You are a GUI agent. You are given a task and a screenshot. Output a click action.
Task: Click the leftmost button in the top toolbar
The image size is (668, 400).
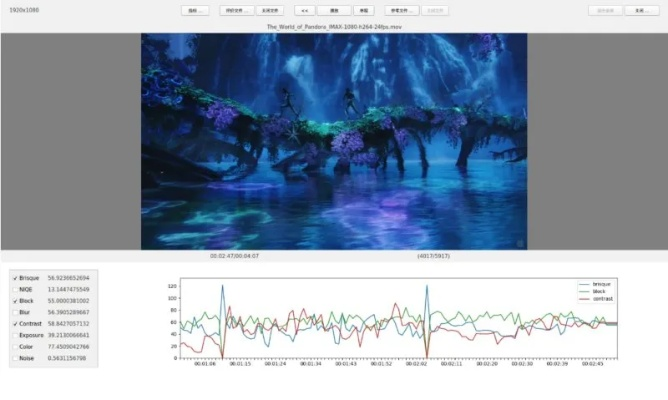pos(195,10)
